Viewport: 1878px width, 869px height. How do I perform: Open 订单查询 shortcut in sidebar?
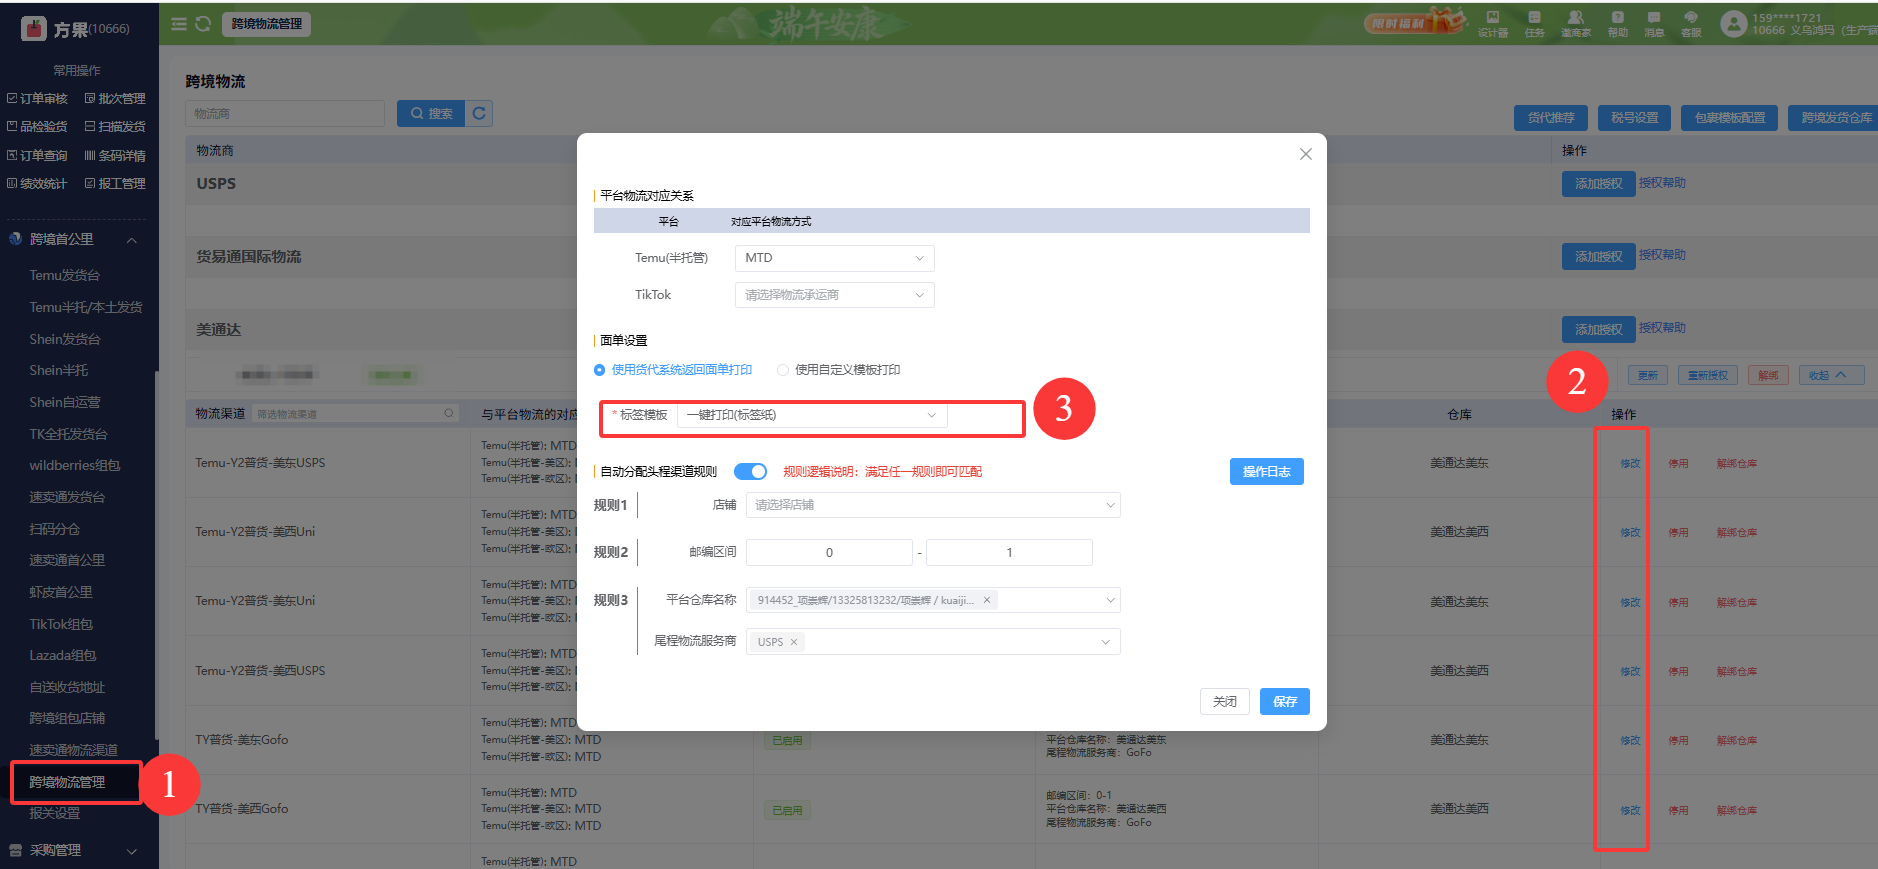coord(37,155)
